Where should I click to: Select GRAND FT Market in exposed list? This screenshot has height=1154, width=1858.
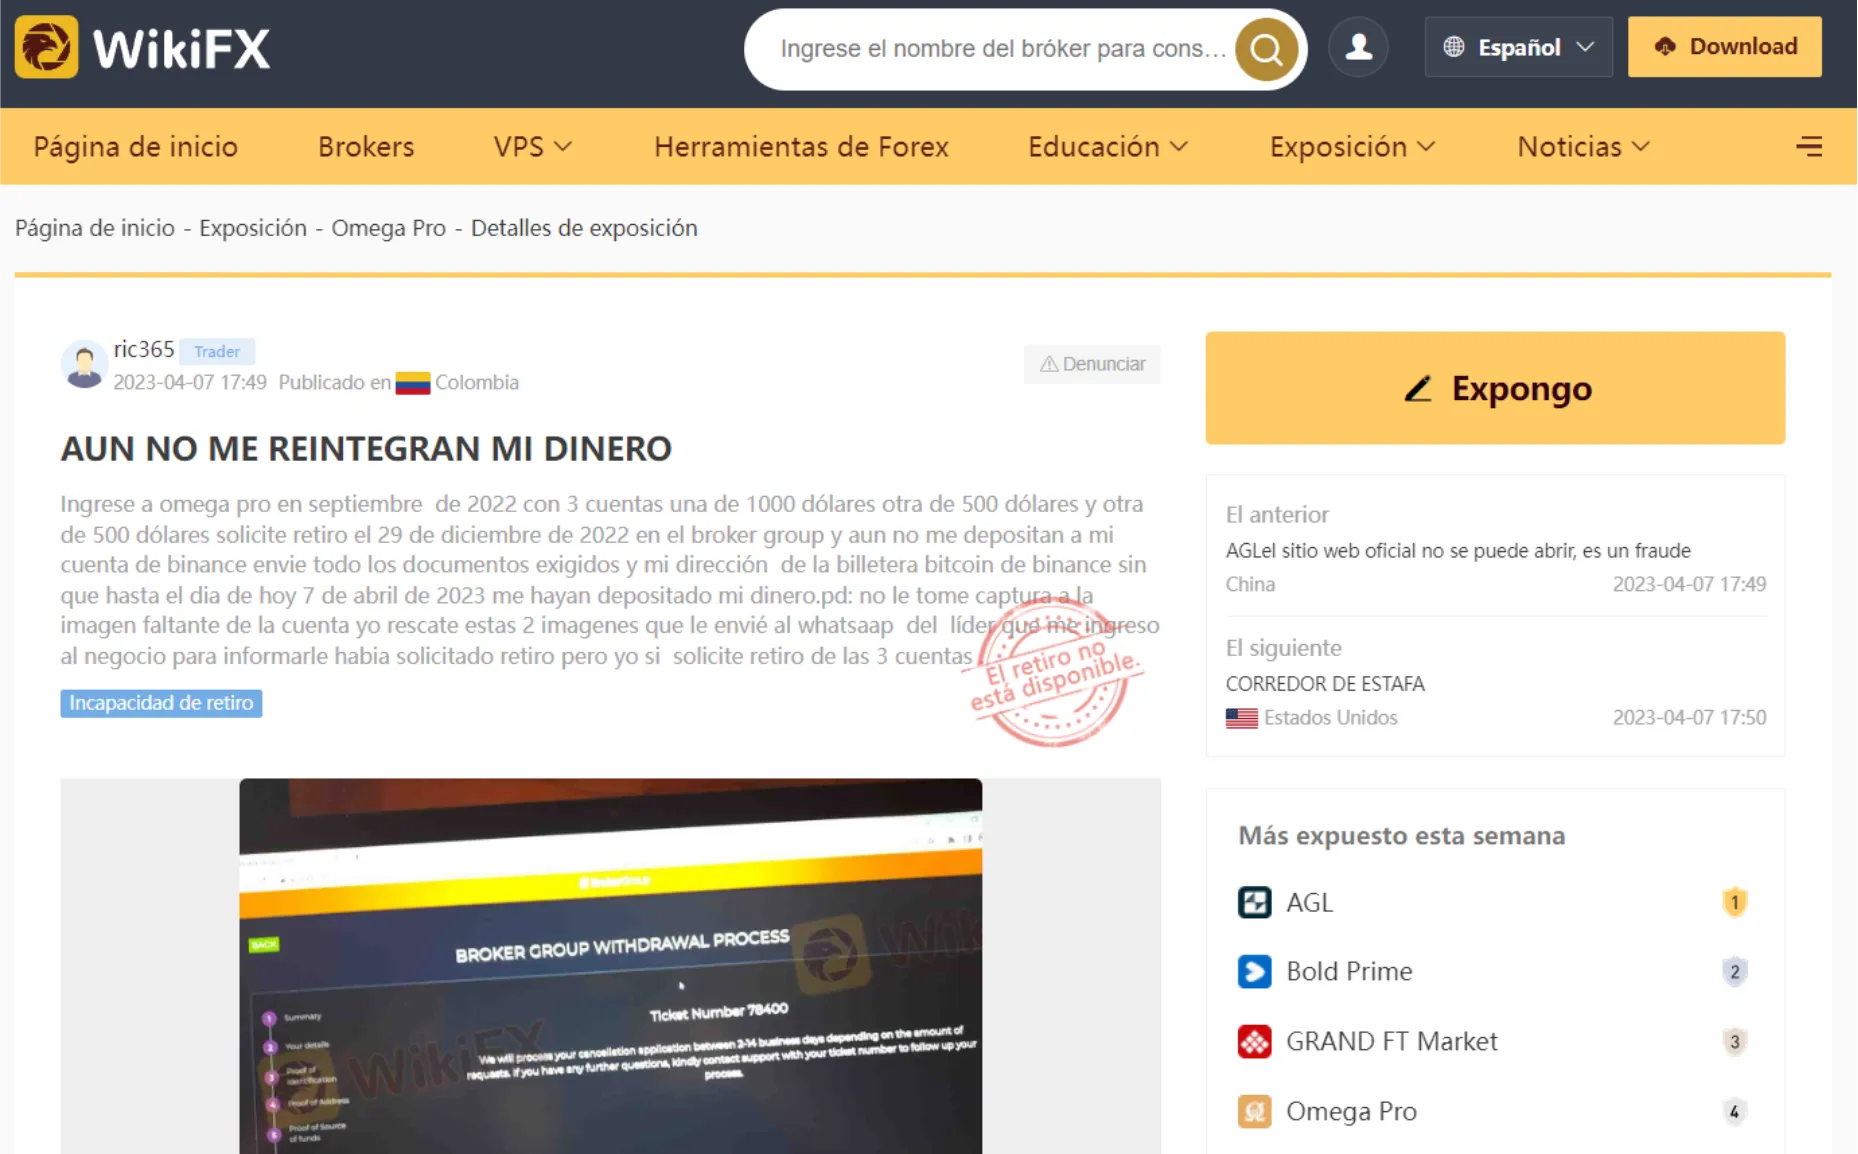(1392, 1042)
